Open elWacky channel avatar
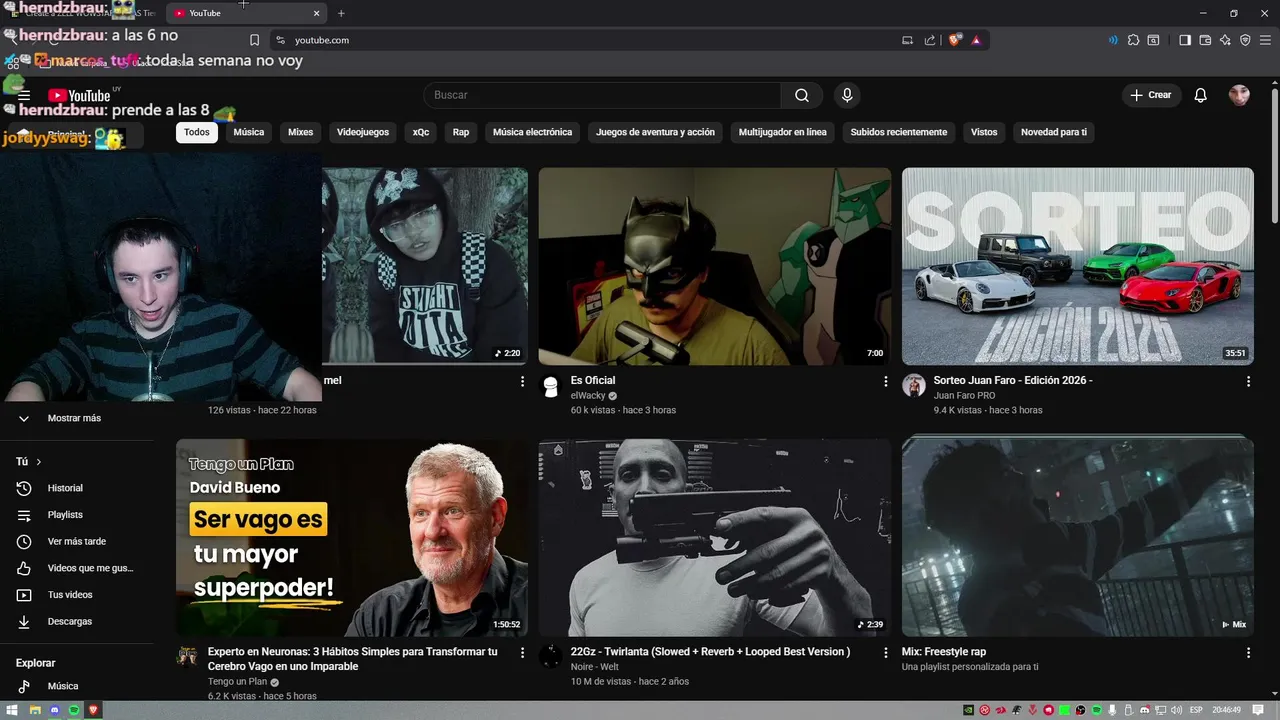Viewport: 1280px width, 720px height. [x=550, y=386]
